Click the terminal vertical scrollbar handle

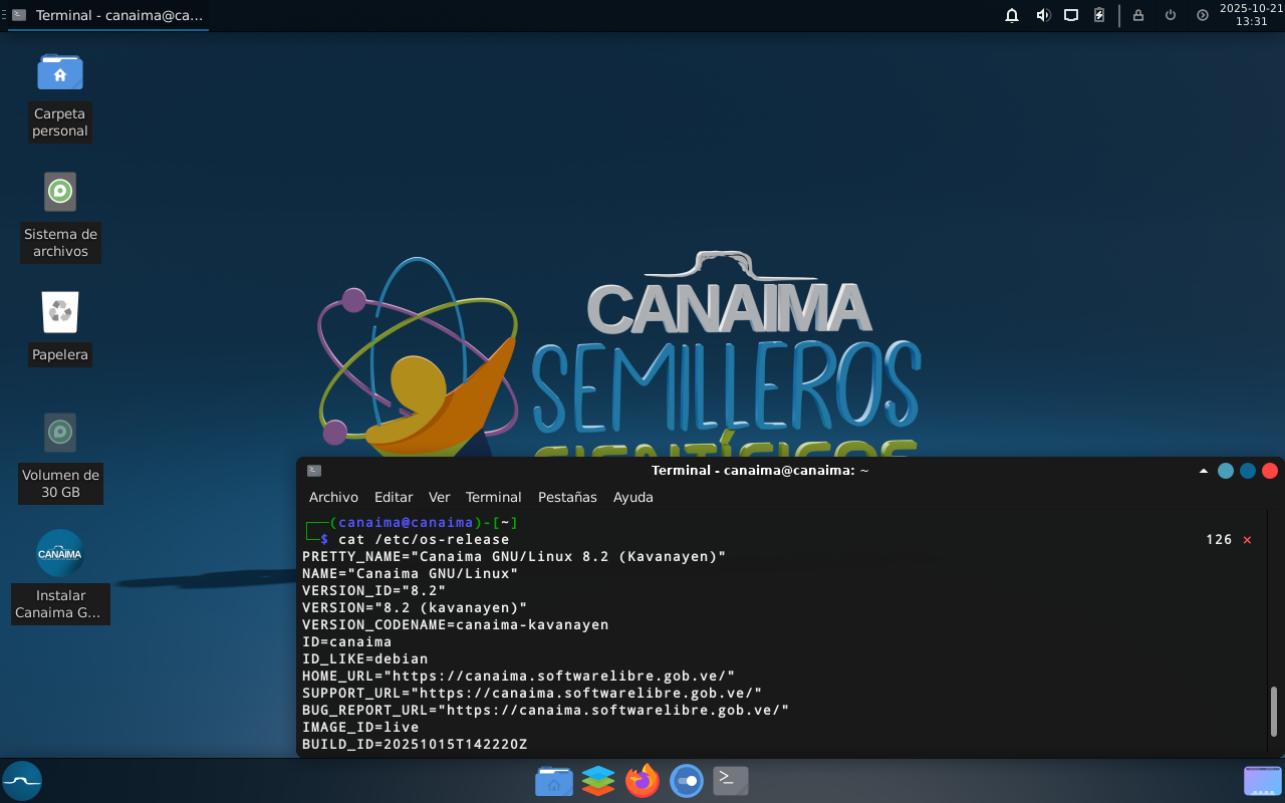(1273, 711)
